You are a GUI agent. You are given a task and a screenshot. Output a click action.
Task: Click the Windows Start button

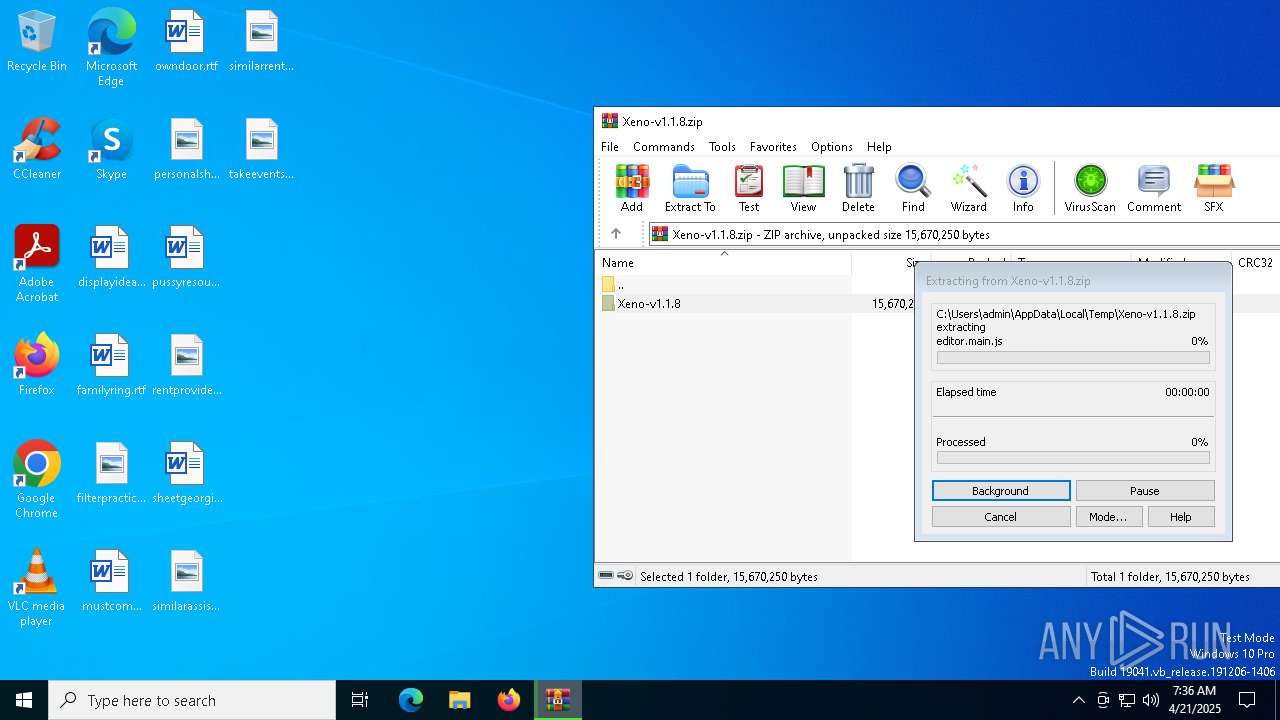pyautogui.click(x=24, y=700)
